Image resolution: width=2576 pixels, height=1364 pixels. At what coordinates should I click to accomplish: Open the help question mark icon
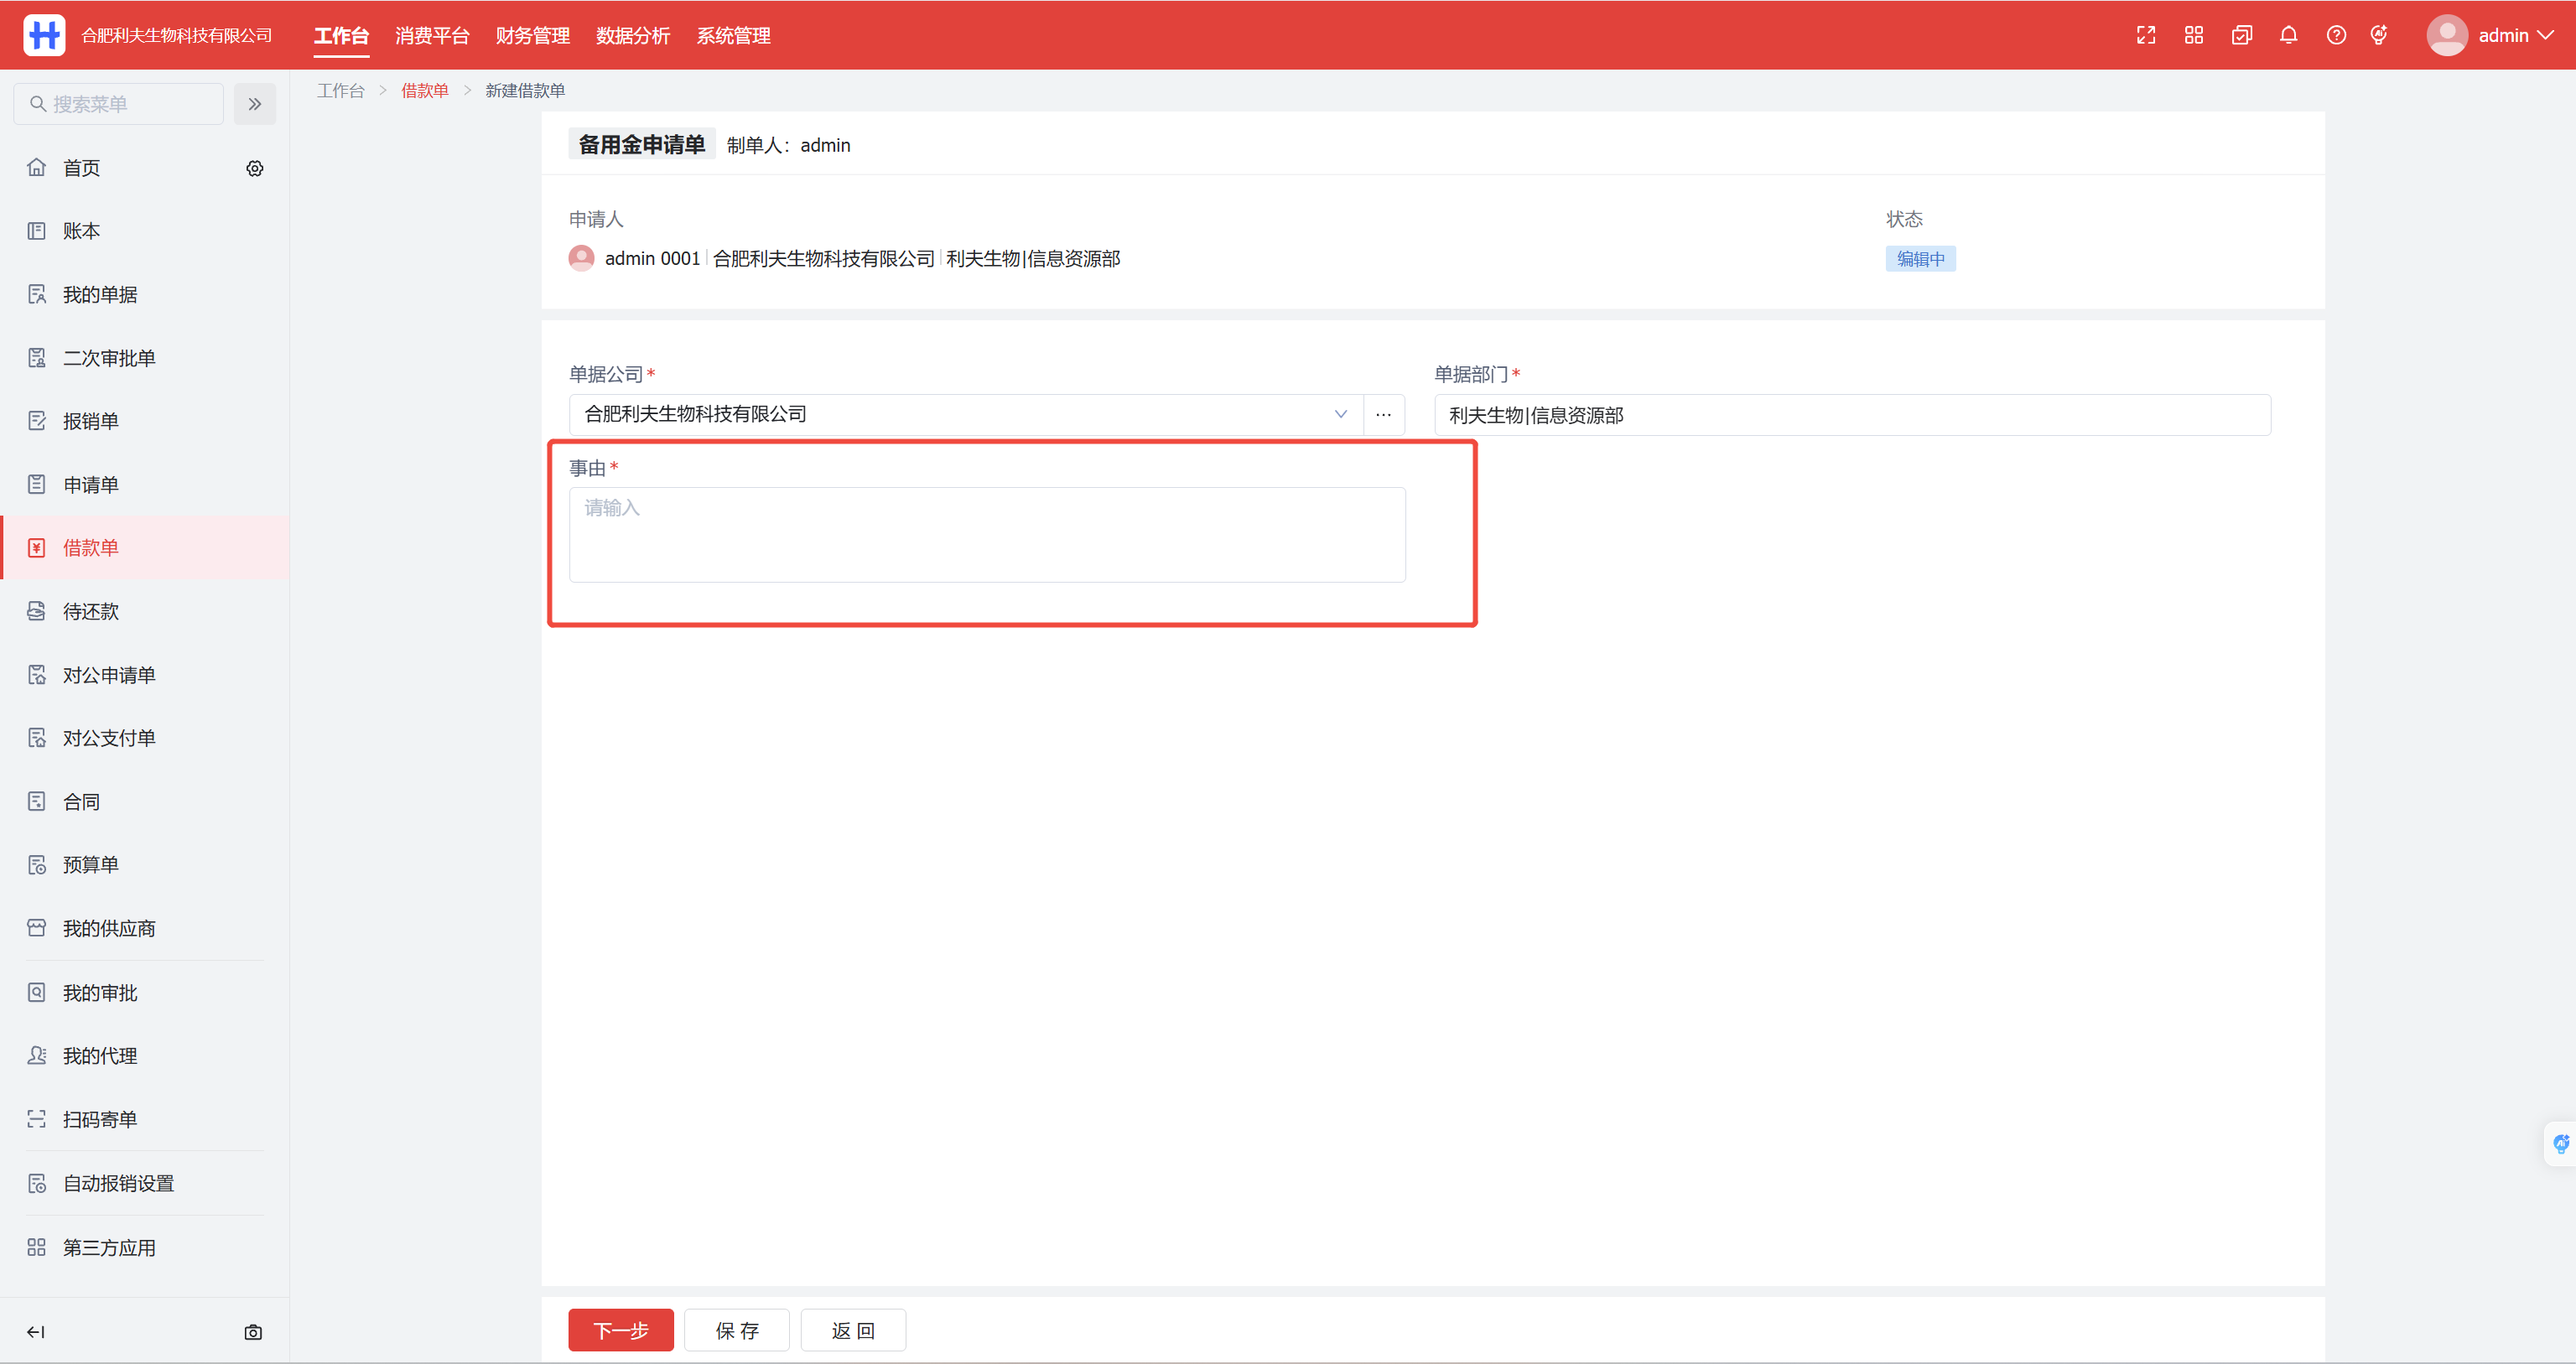point(2336,36)
